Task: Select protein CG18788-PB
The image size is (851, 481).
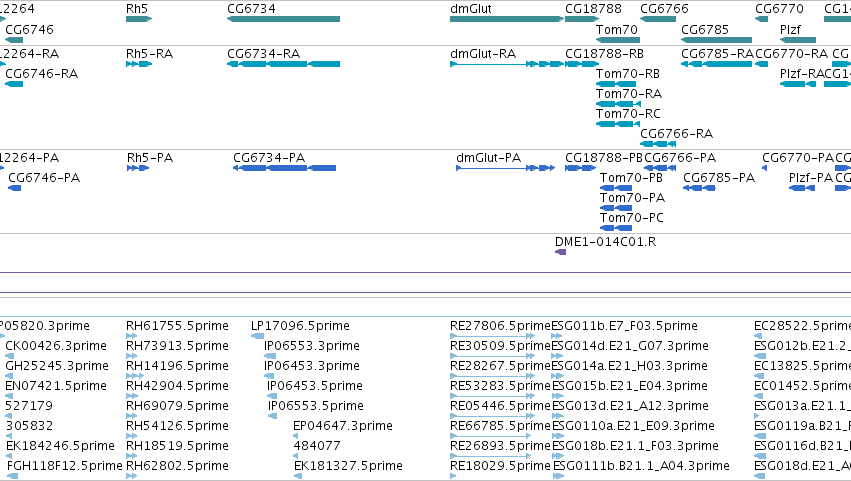Action: pos(581,168)
